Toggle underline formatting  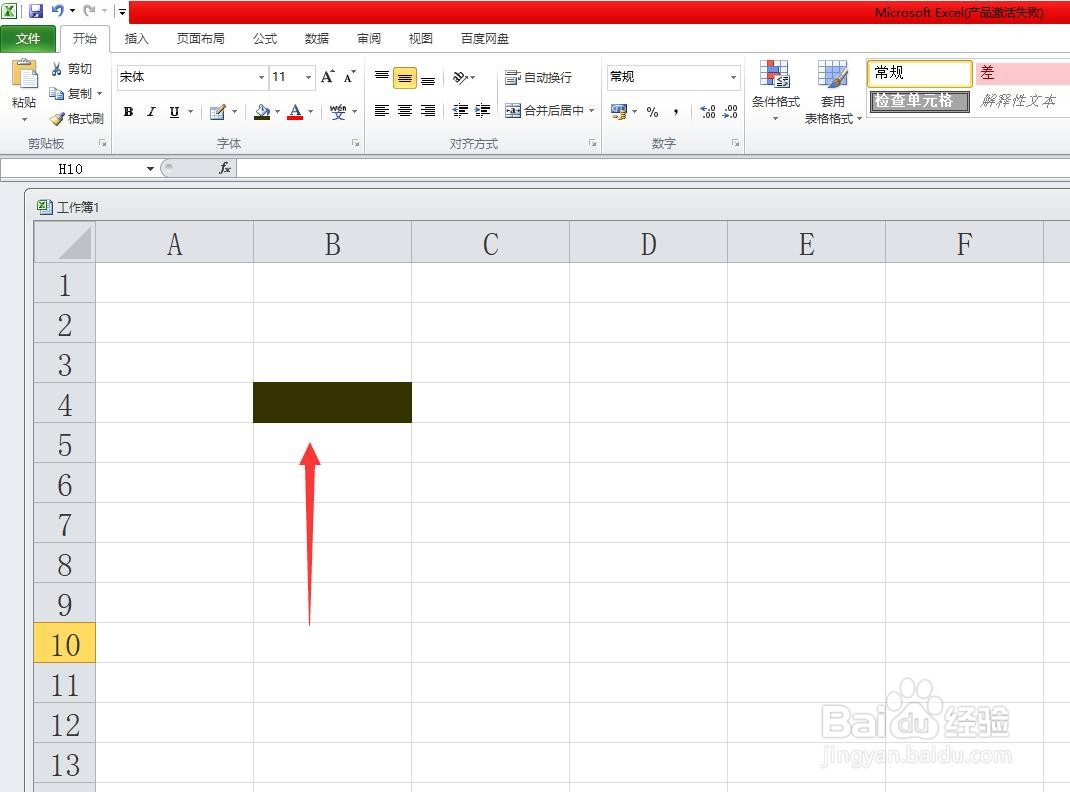click(x=175, y=112)
